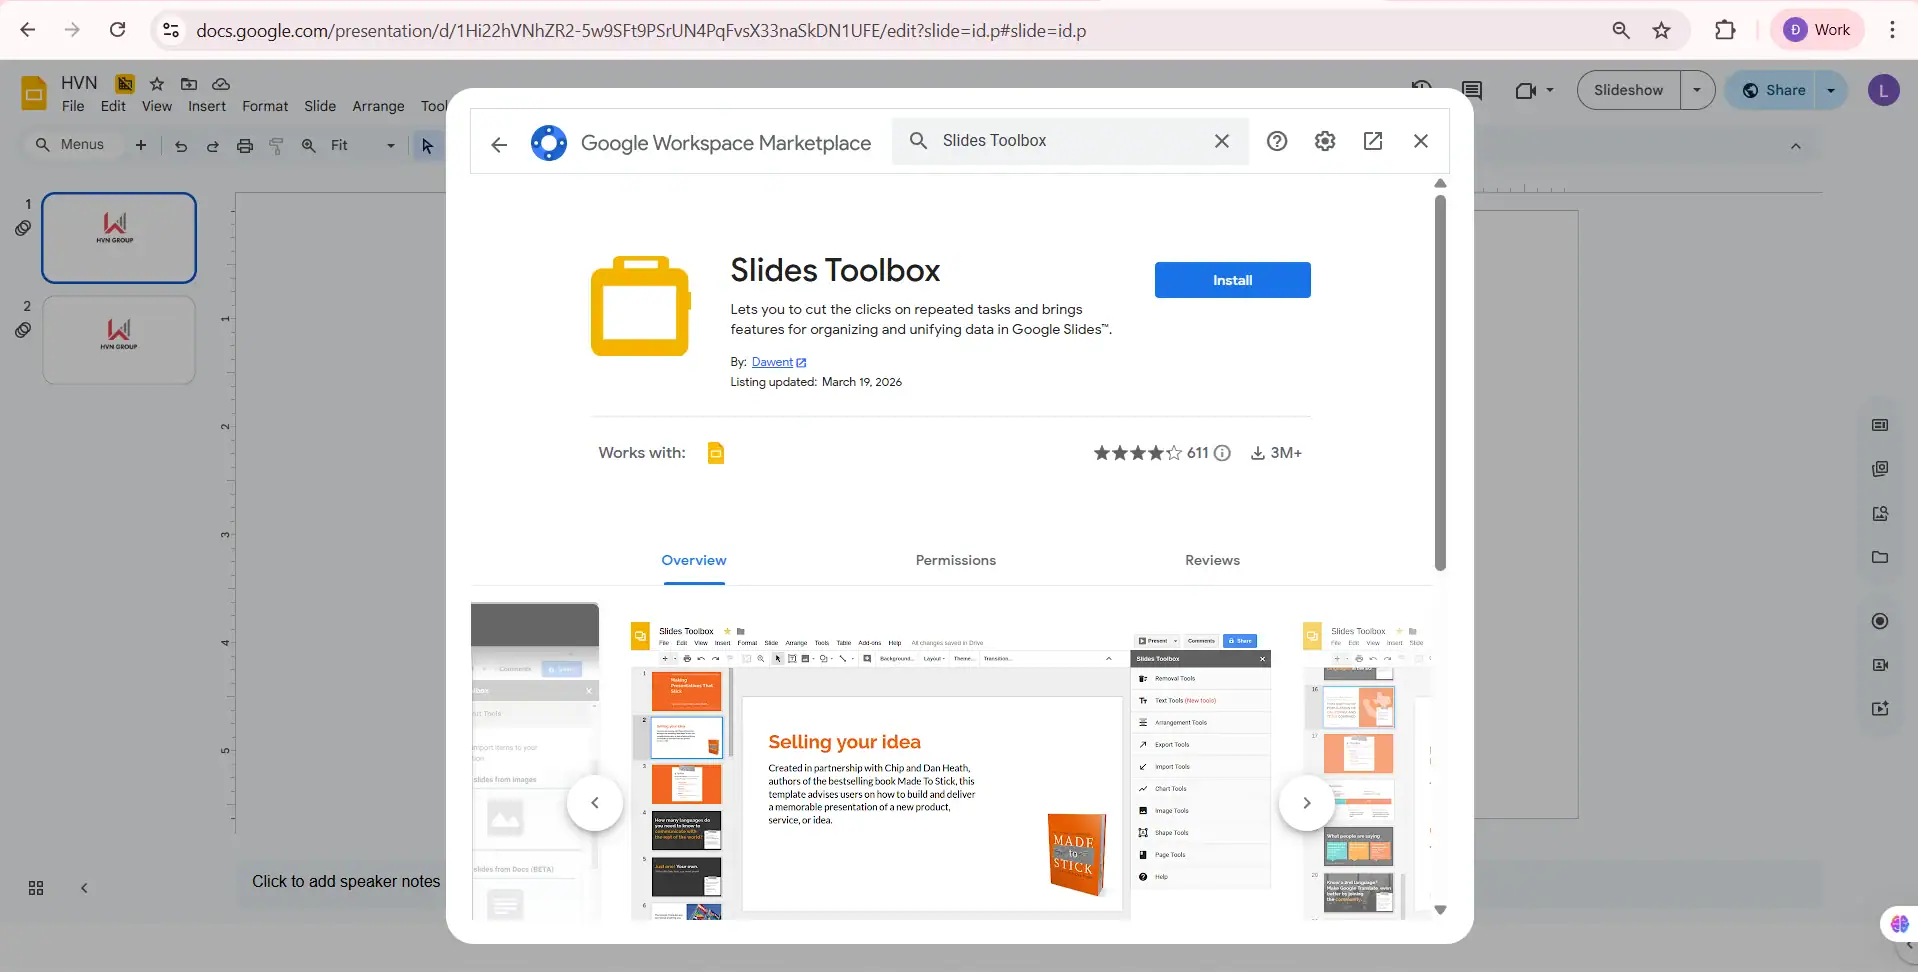Viewport: 1918px width, 972px height.
Task: Go back using the Marketplace back arrow
Action: 499,141
